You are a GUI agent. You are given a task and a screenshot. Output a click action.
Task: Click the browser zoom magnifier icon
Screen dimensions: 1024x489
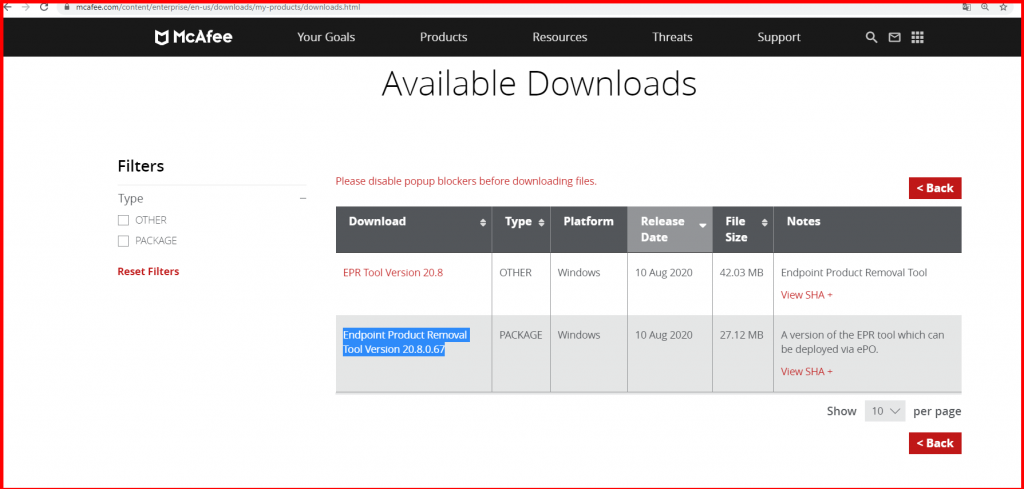point(985,7)
